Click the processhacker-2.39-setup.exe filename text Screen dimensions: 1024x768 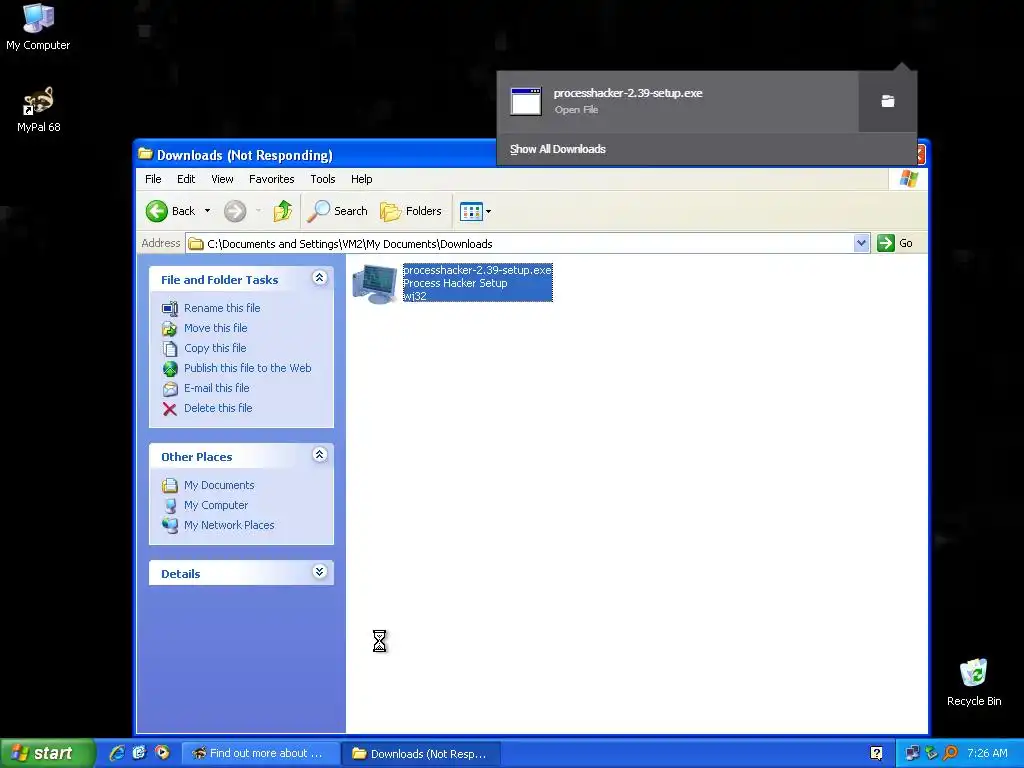tap(477, 270)
